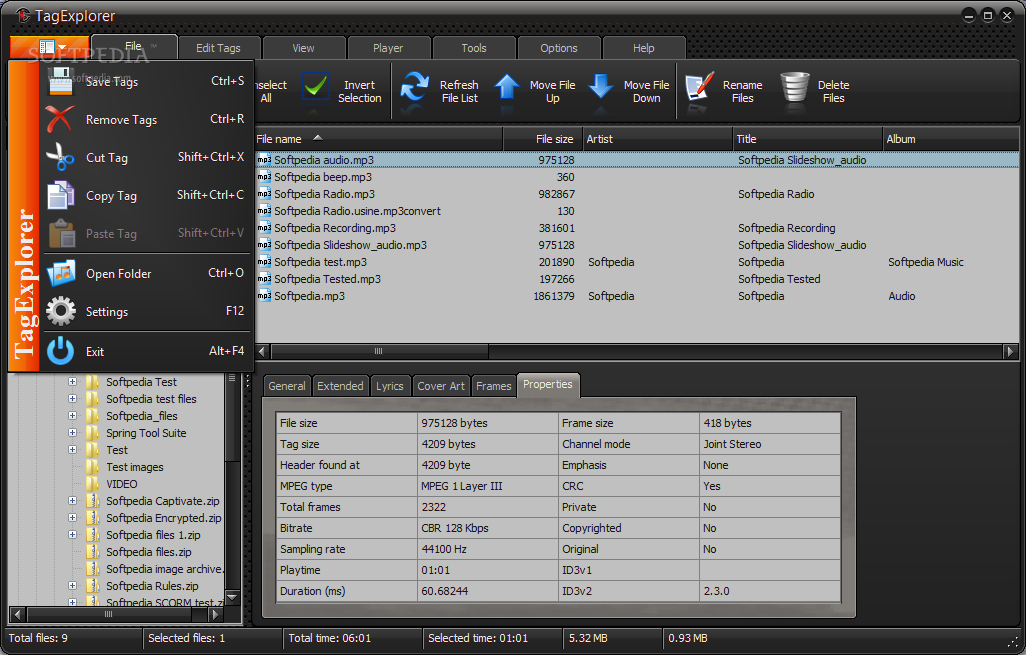The image size is (1026, 655).
Task: Open the orange application menu button
Action: (x=50, y=47)
